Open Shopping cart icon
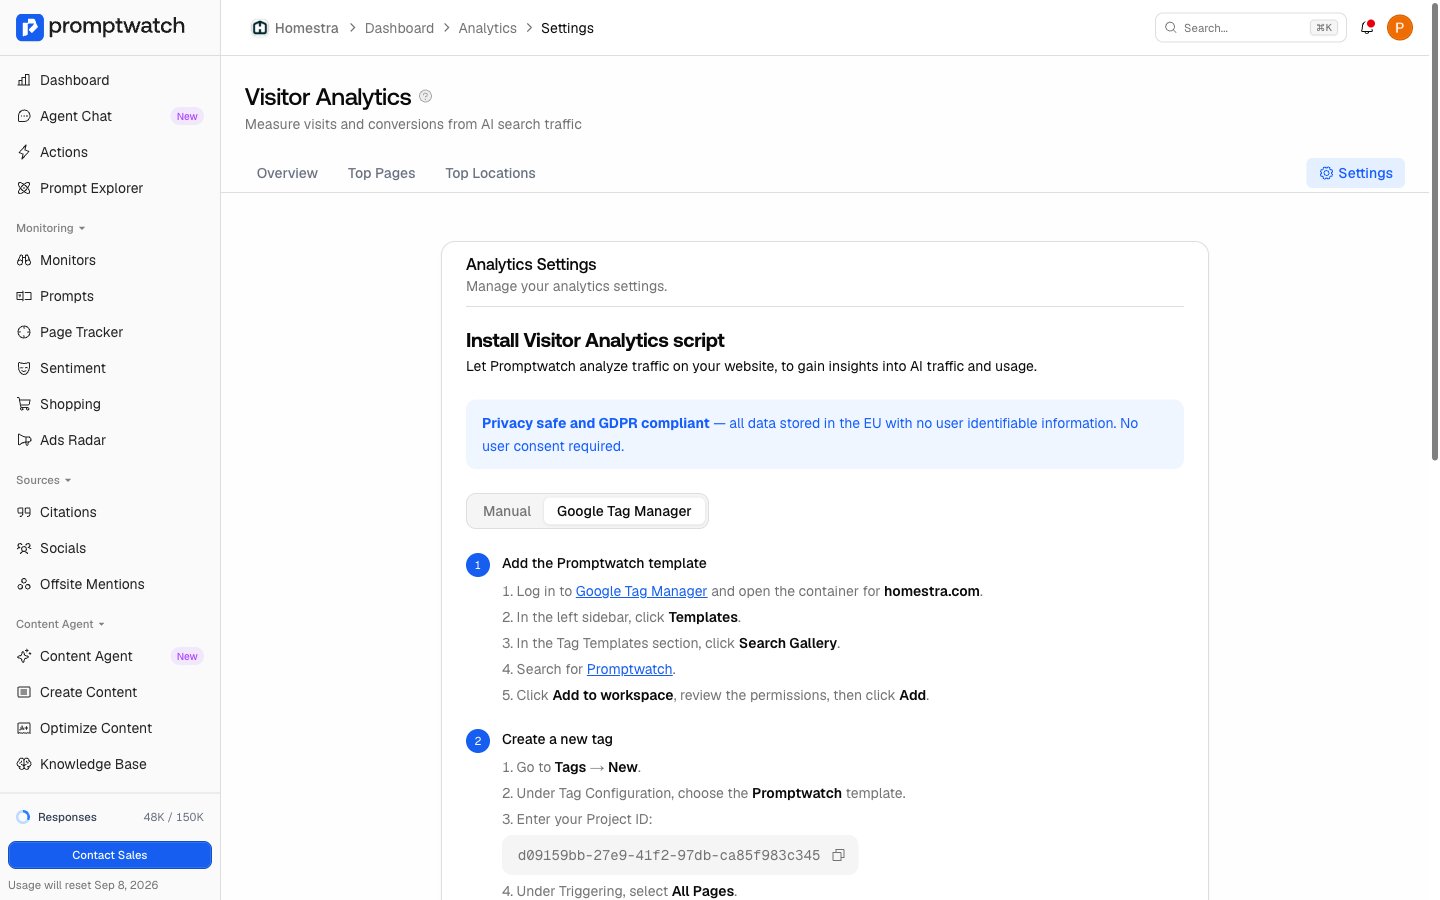This screenshot has width=1440, height=900. 24,404
